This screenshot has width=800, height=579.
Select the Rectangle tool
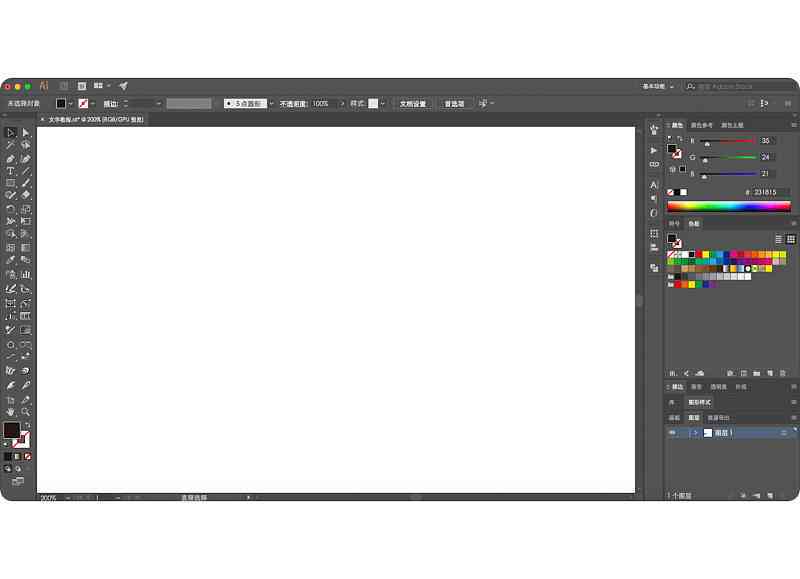(x=10, y=183)
